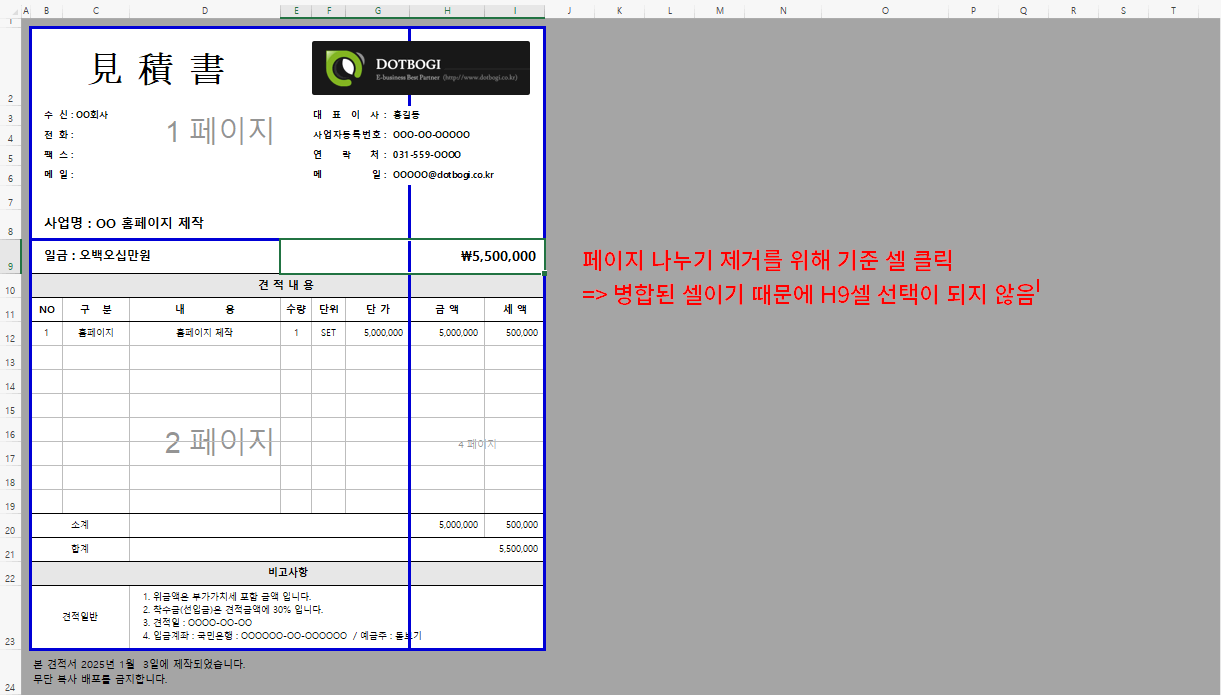Image resolution: width=1221 pixels, height=695 pixels.
Task: Select the 홈페이지 제작 cell under 내 용
Action: click(x=205, y=333)
